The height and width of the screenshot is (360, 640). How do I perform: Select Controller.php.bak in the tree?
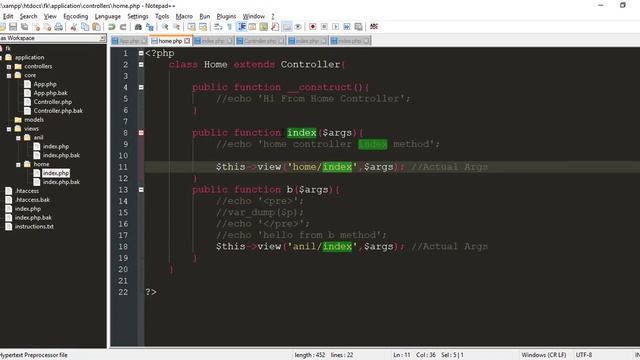click(58, 111)
